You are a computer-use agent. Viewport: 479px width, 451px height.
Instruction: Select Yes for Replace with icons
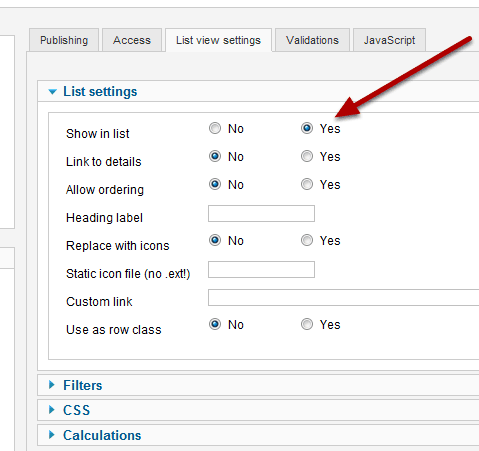point(307,240)
